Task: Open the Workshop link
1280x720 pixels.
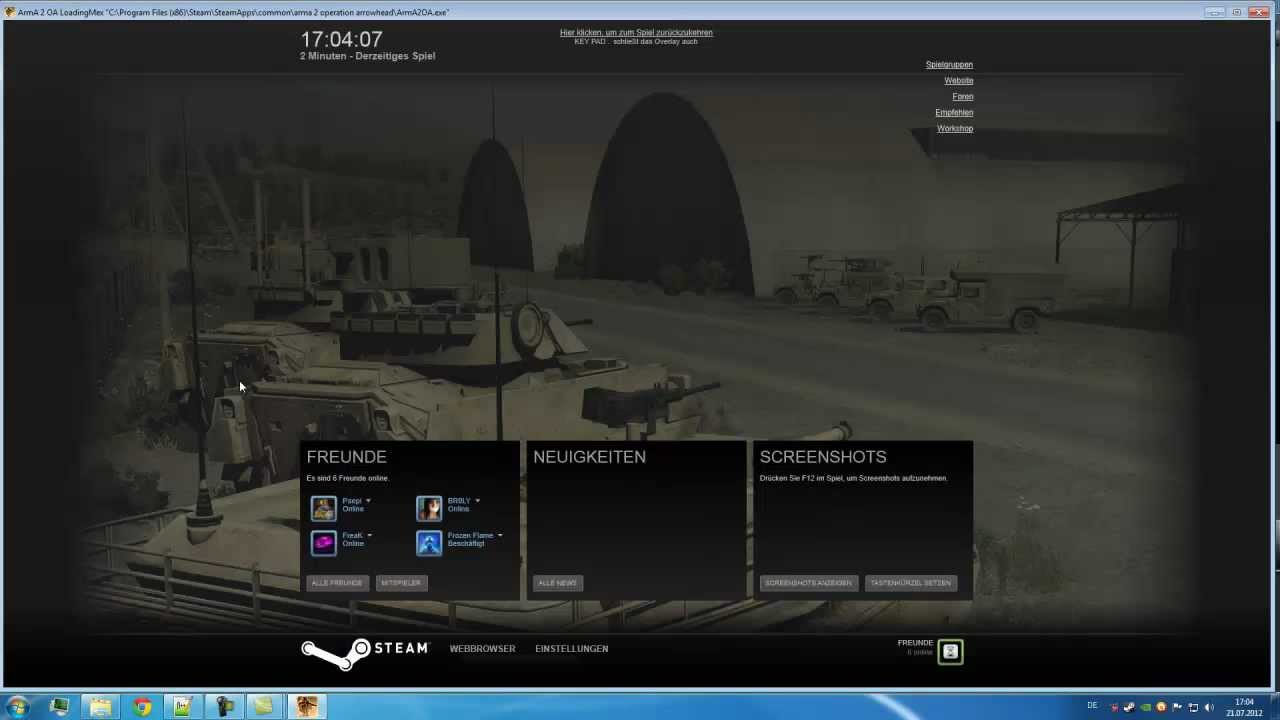Action: (x=955, y=128)
